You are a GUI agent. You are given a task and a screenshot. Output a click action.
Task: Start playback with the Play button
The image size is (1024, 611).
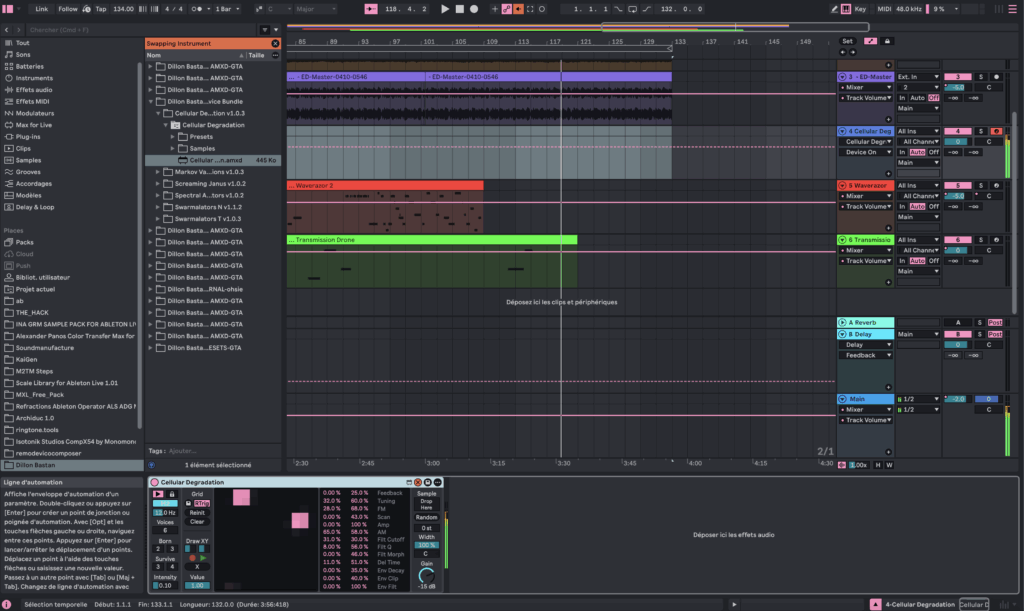[x=445, y=9]
